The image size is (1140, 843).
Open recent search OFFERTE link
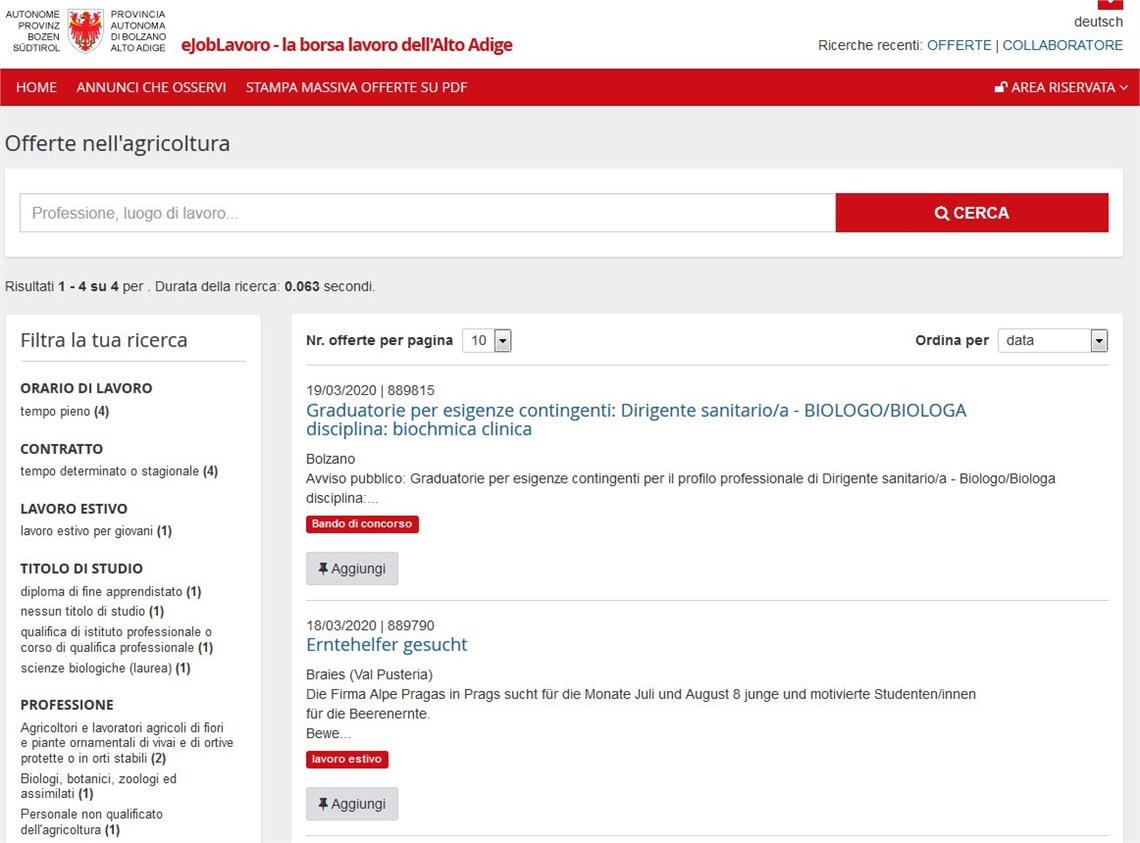click(x=958, y=45)
